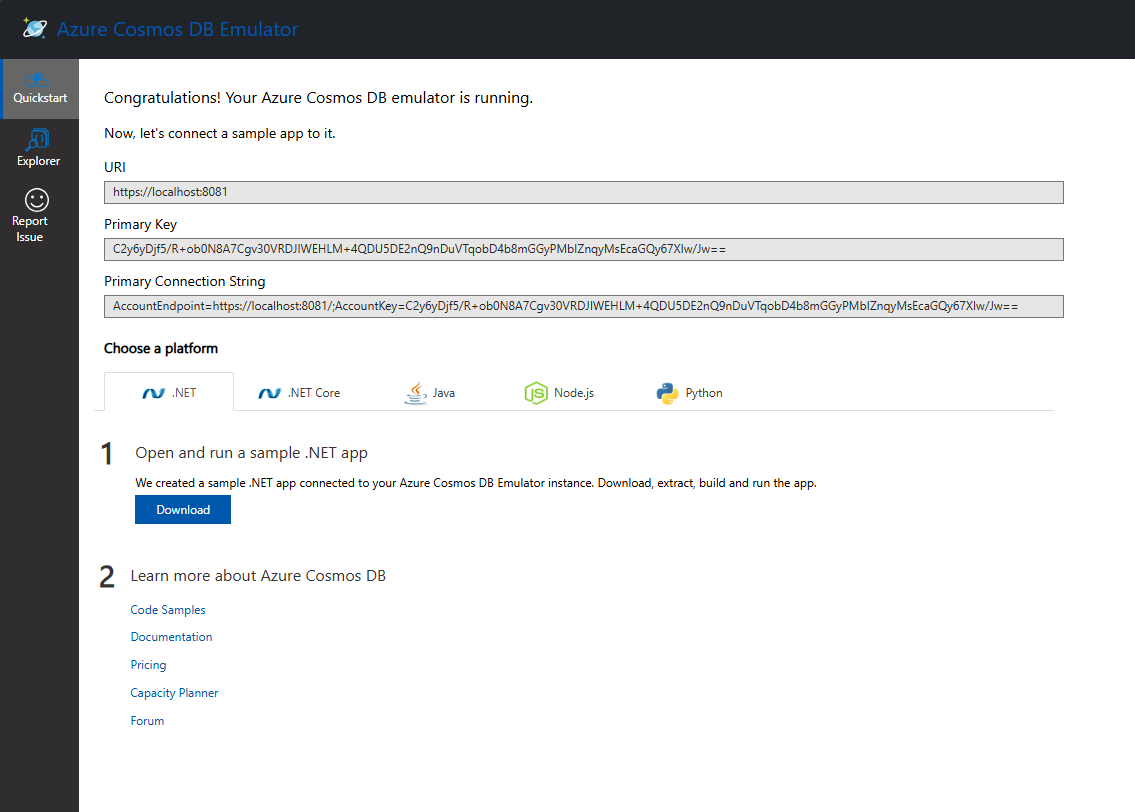Click the .NET Core logo icon
The height and width of the screenshot is (812, 1135).
pyautogui.click(x=269, y=393)
